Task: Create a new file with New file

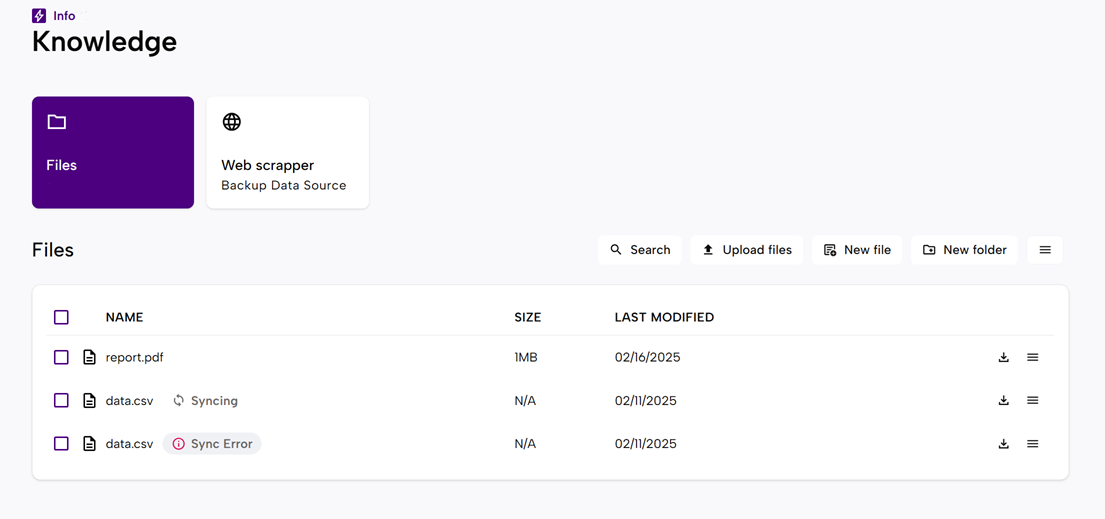Action: click(x=857, y=250)
